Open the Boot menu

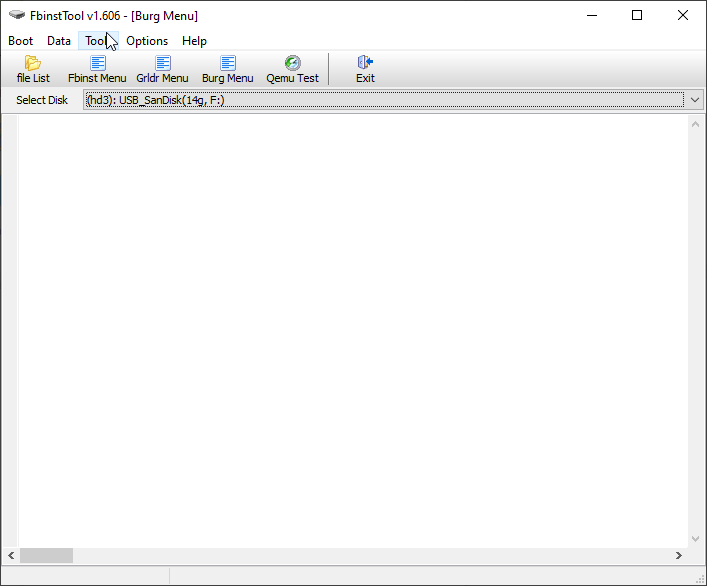pos(20,41)
